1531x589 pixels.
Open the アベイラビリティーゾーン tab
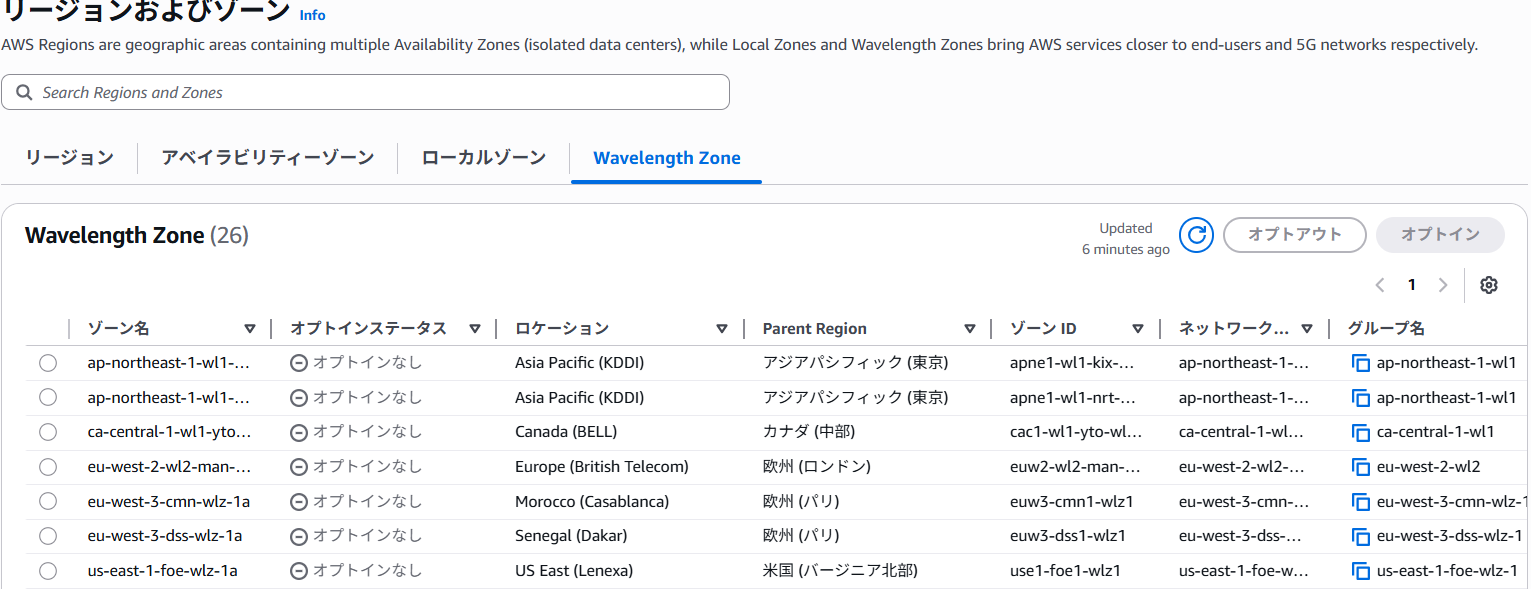point(268,158)
